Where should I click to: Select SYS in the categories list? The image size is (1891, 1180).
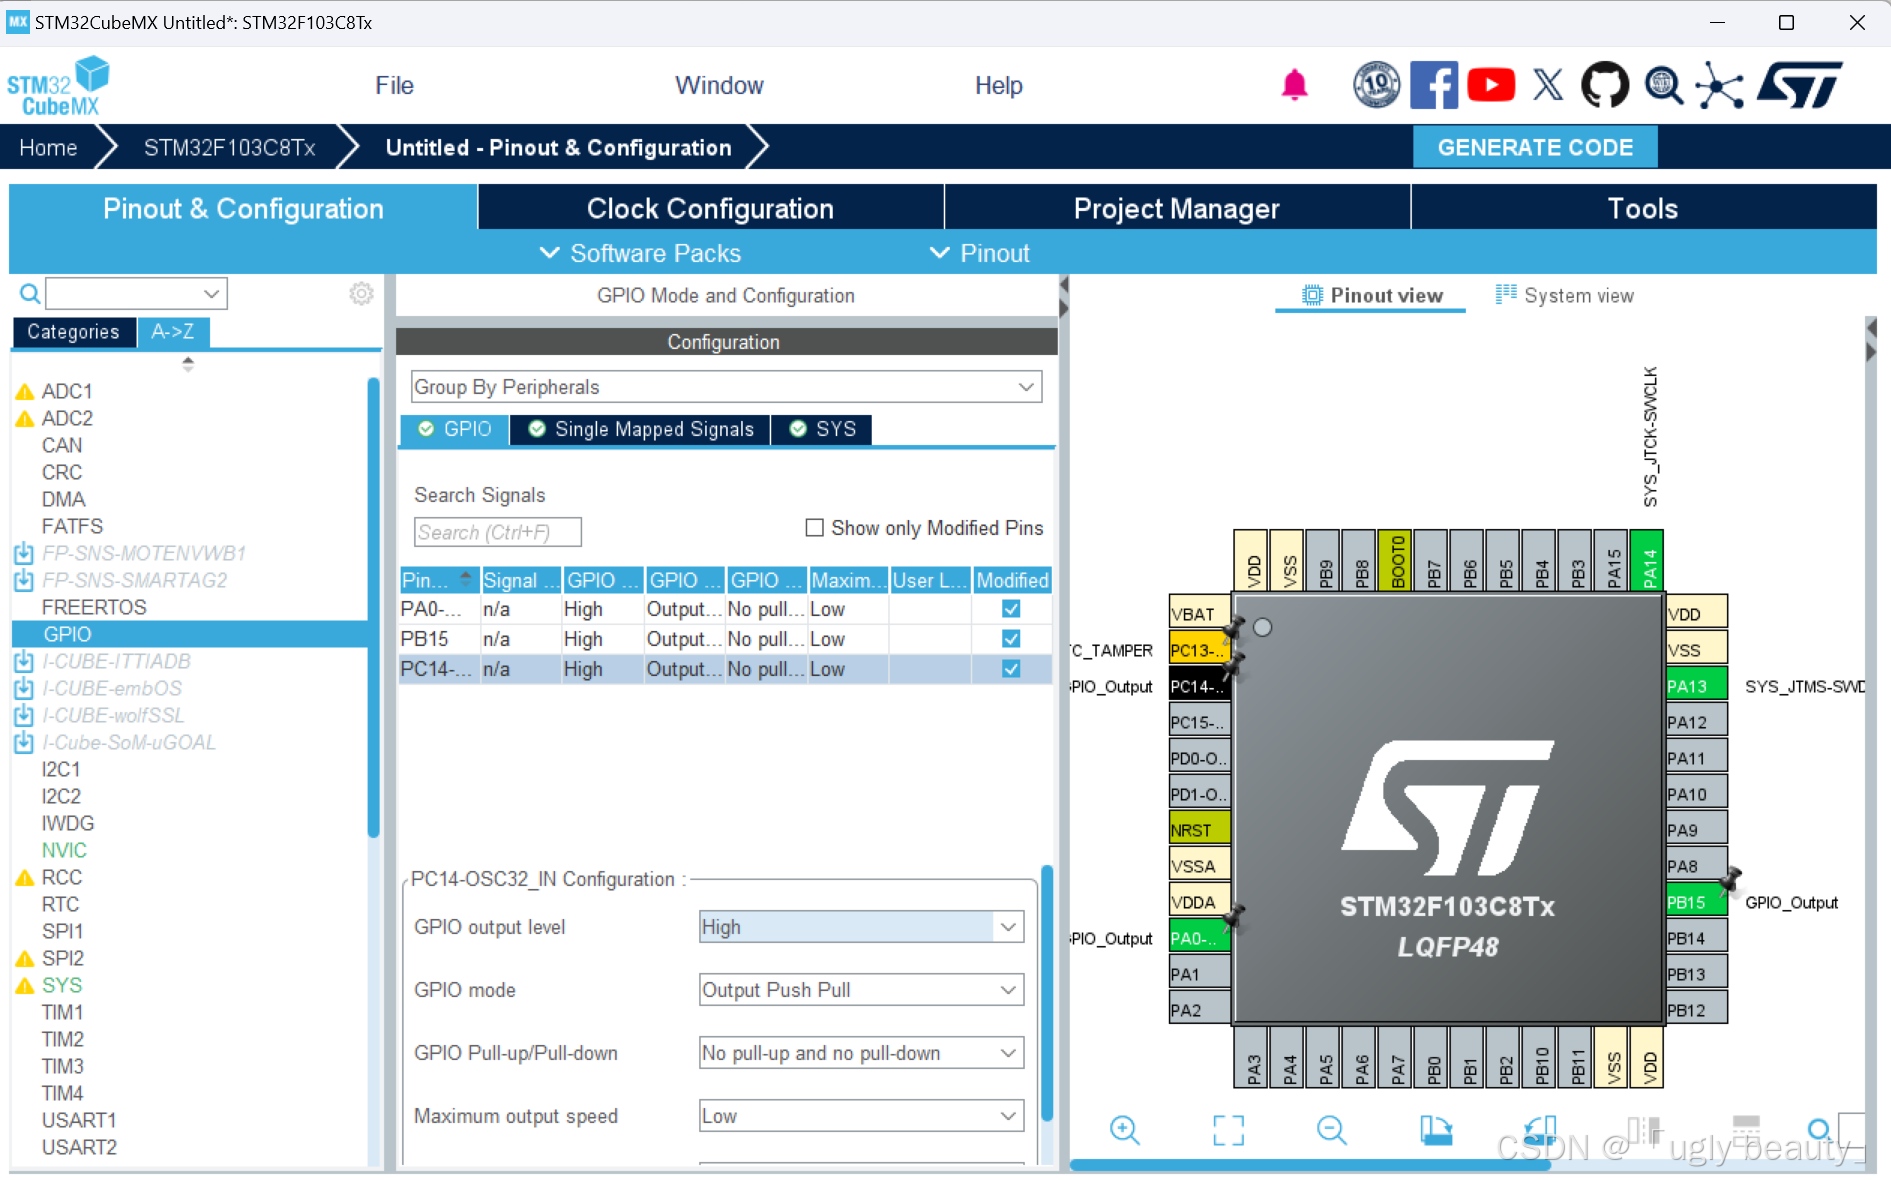click(62, 985)
